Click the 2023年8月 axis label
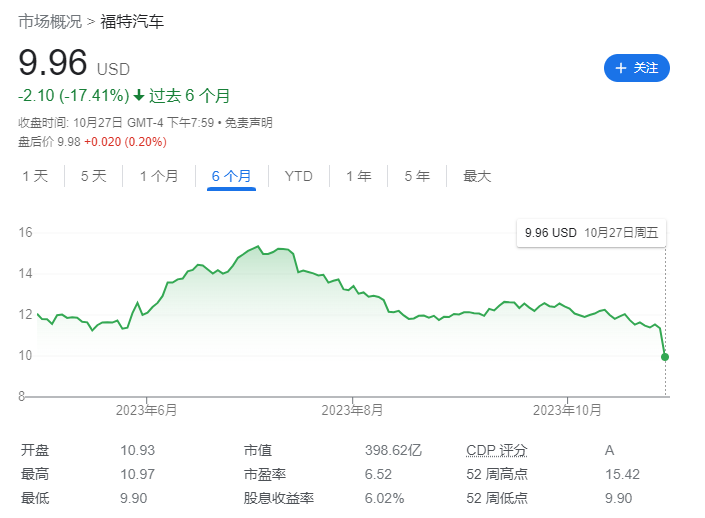Screen dimensions: 705x518 coord(352,410)
